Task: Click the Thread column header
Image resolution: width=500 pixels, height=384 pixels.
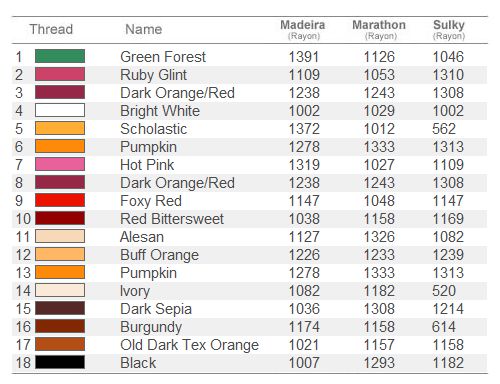Action: pos(51,29)
